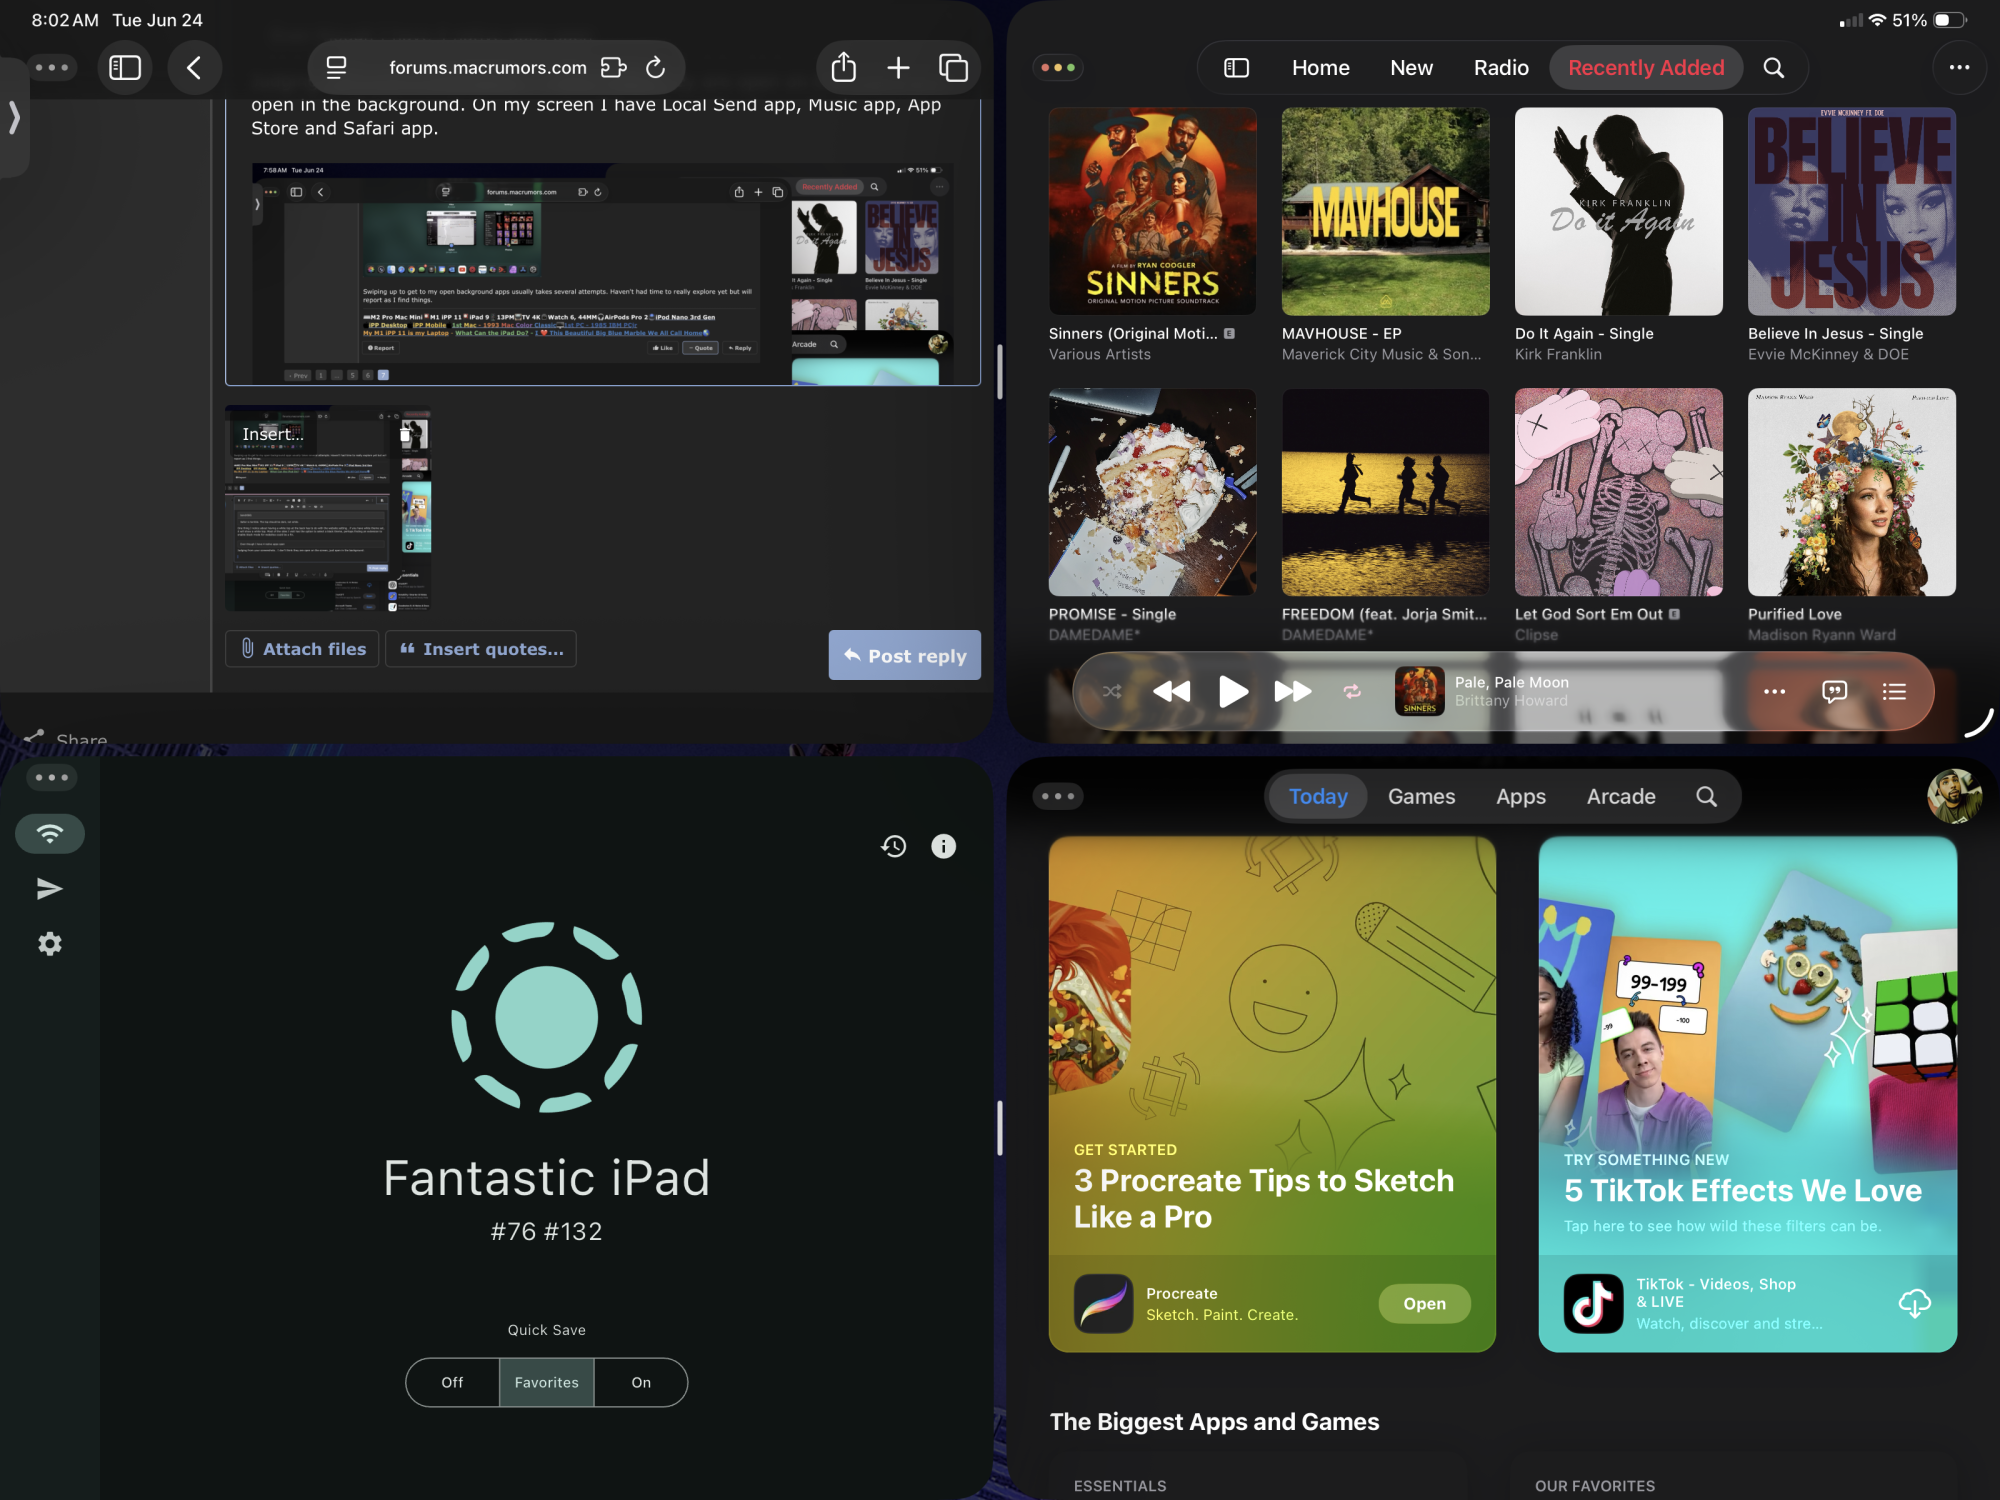Switch to App Store Games tab
Viewport: 2000px width, 1500px height.
1421,797
